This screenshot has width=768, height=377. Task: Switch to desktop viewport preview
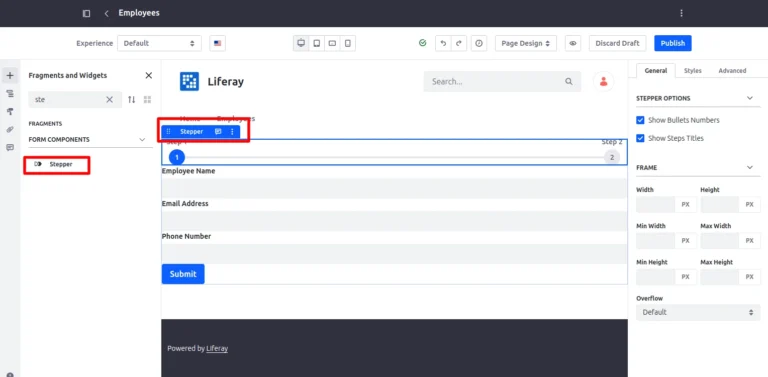click(301, 43)
